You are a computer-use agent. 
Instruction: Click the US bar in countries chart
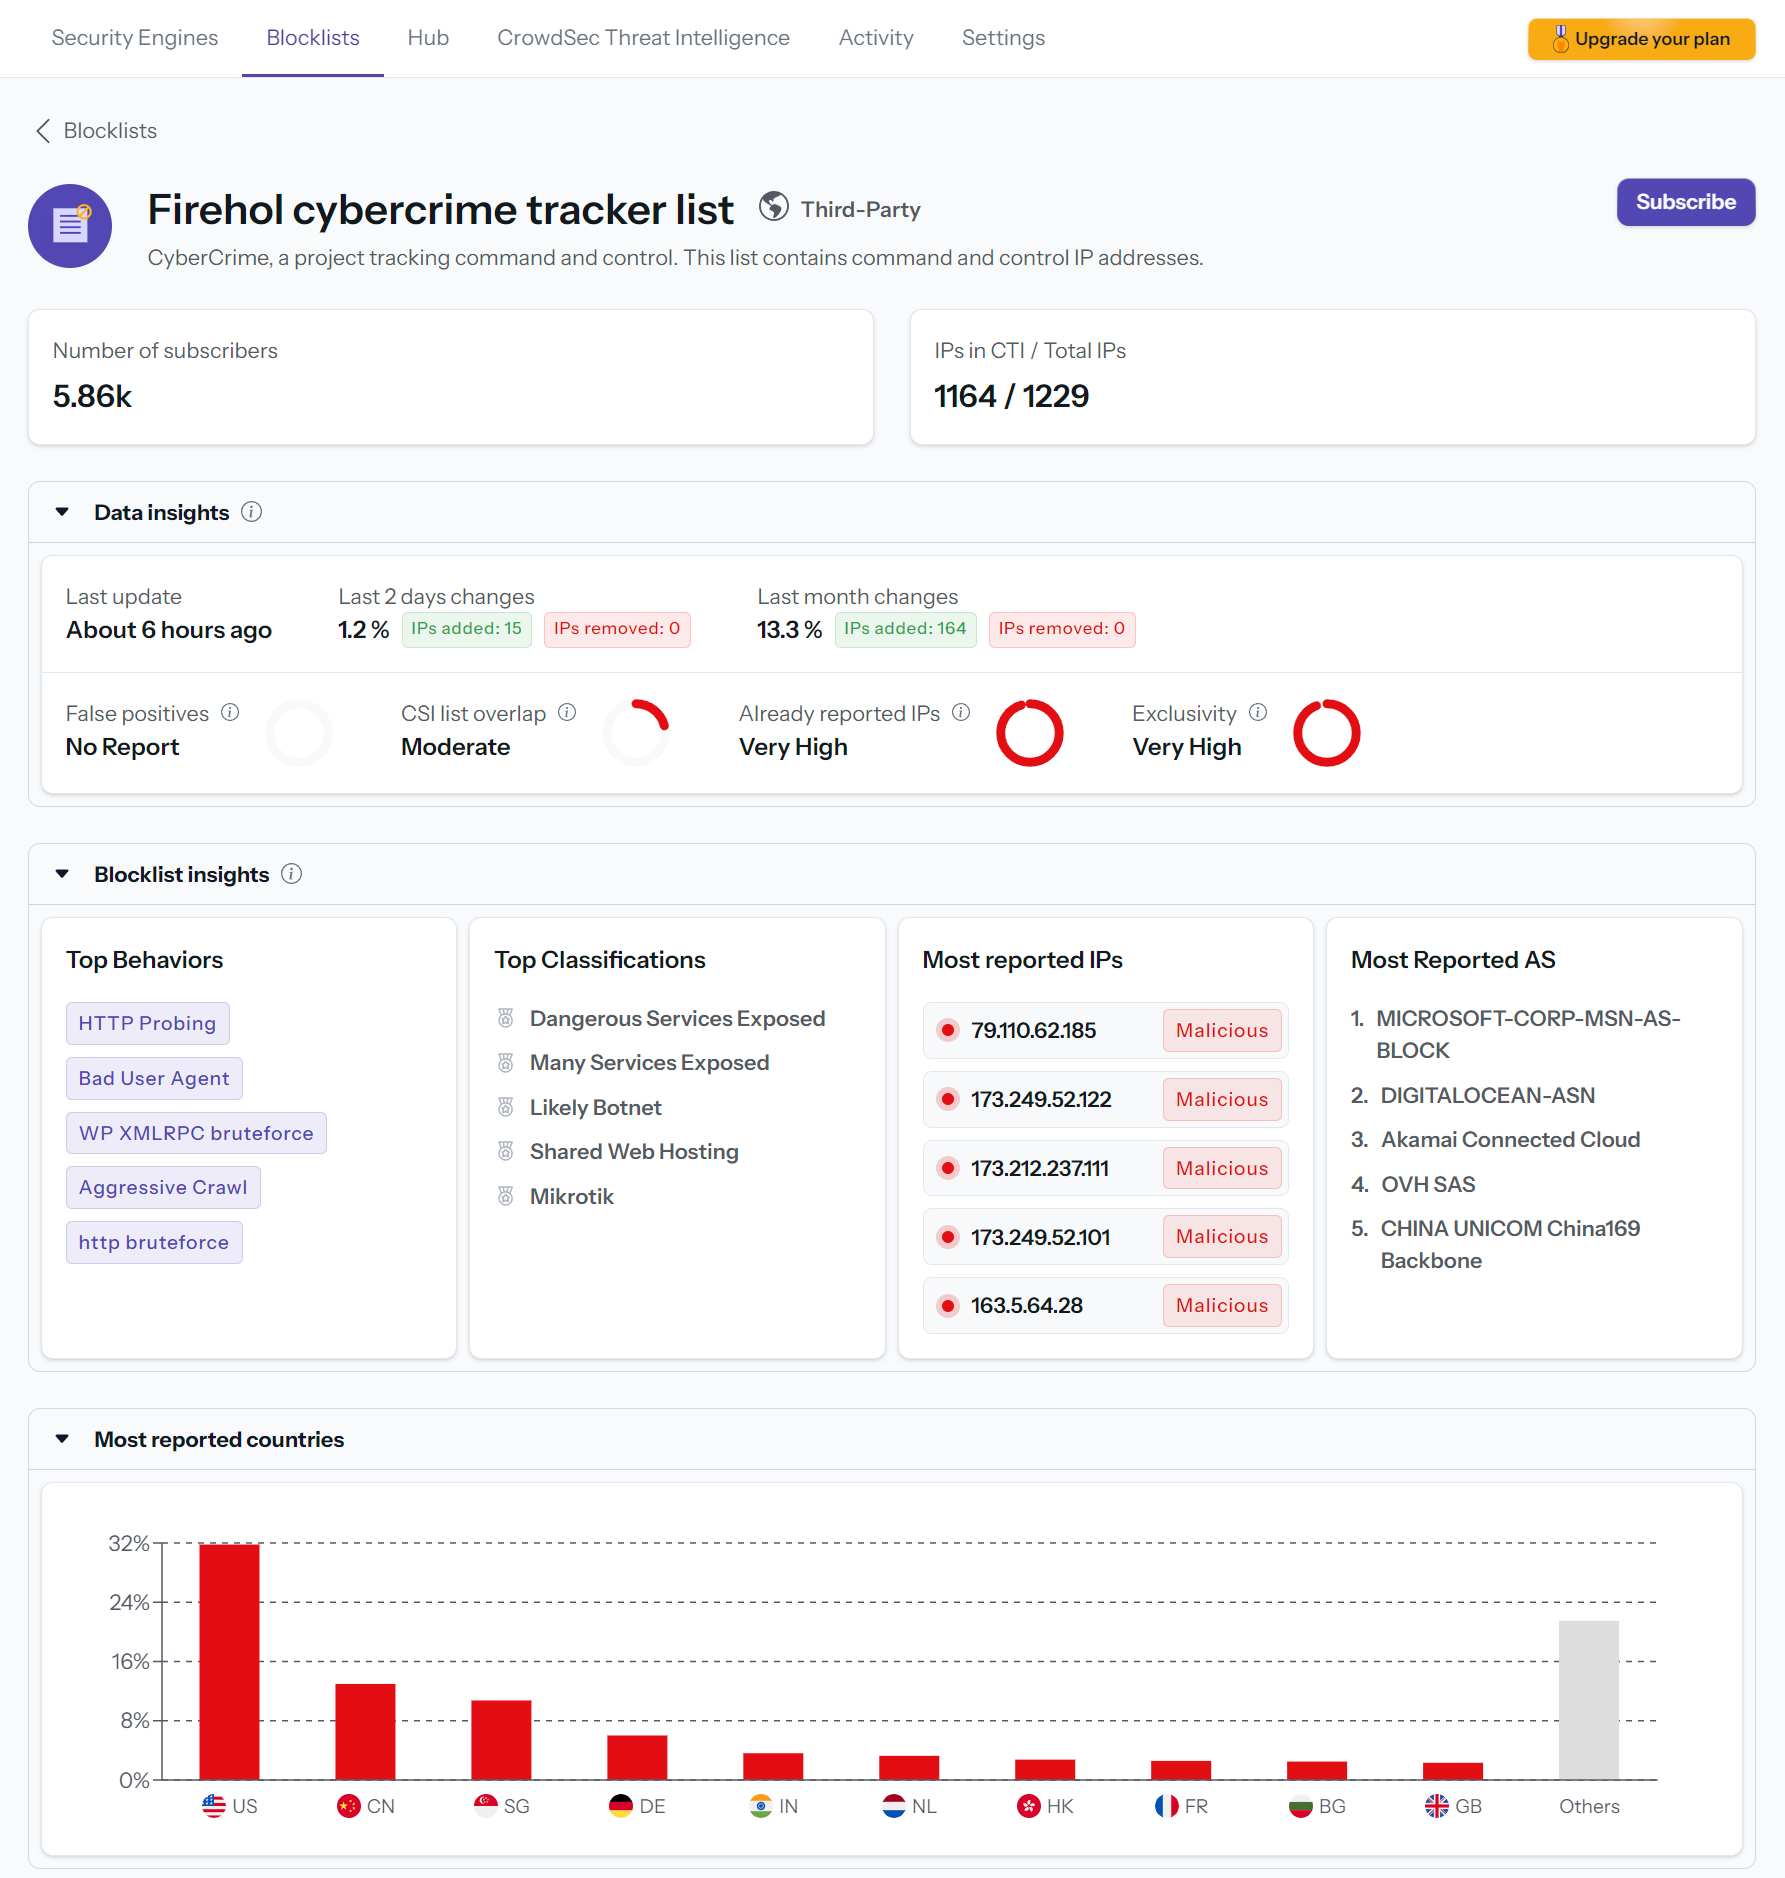coord(229,1662)
